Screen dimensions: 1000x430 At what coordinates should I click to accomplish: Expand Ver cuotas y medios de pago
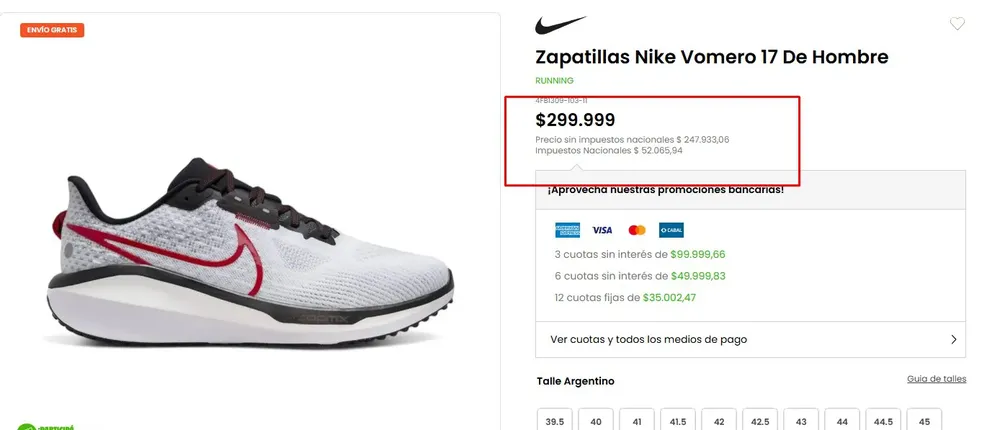(649, 339)
